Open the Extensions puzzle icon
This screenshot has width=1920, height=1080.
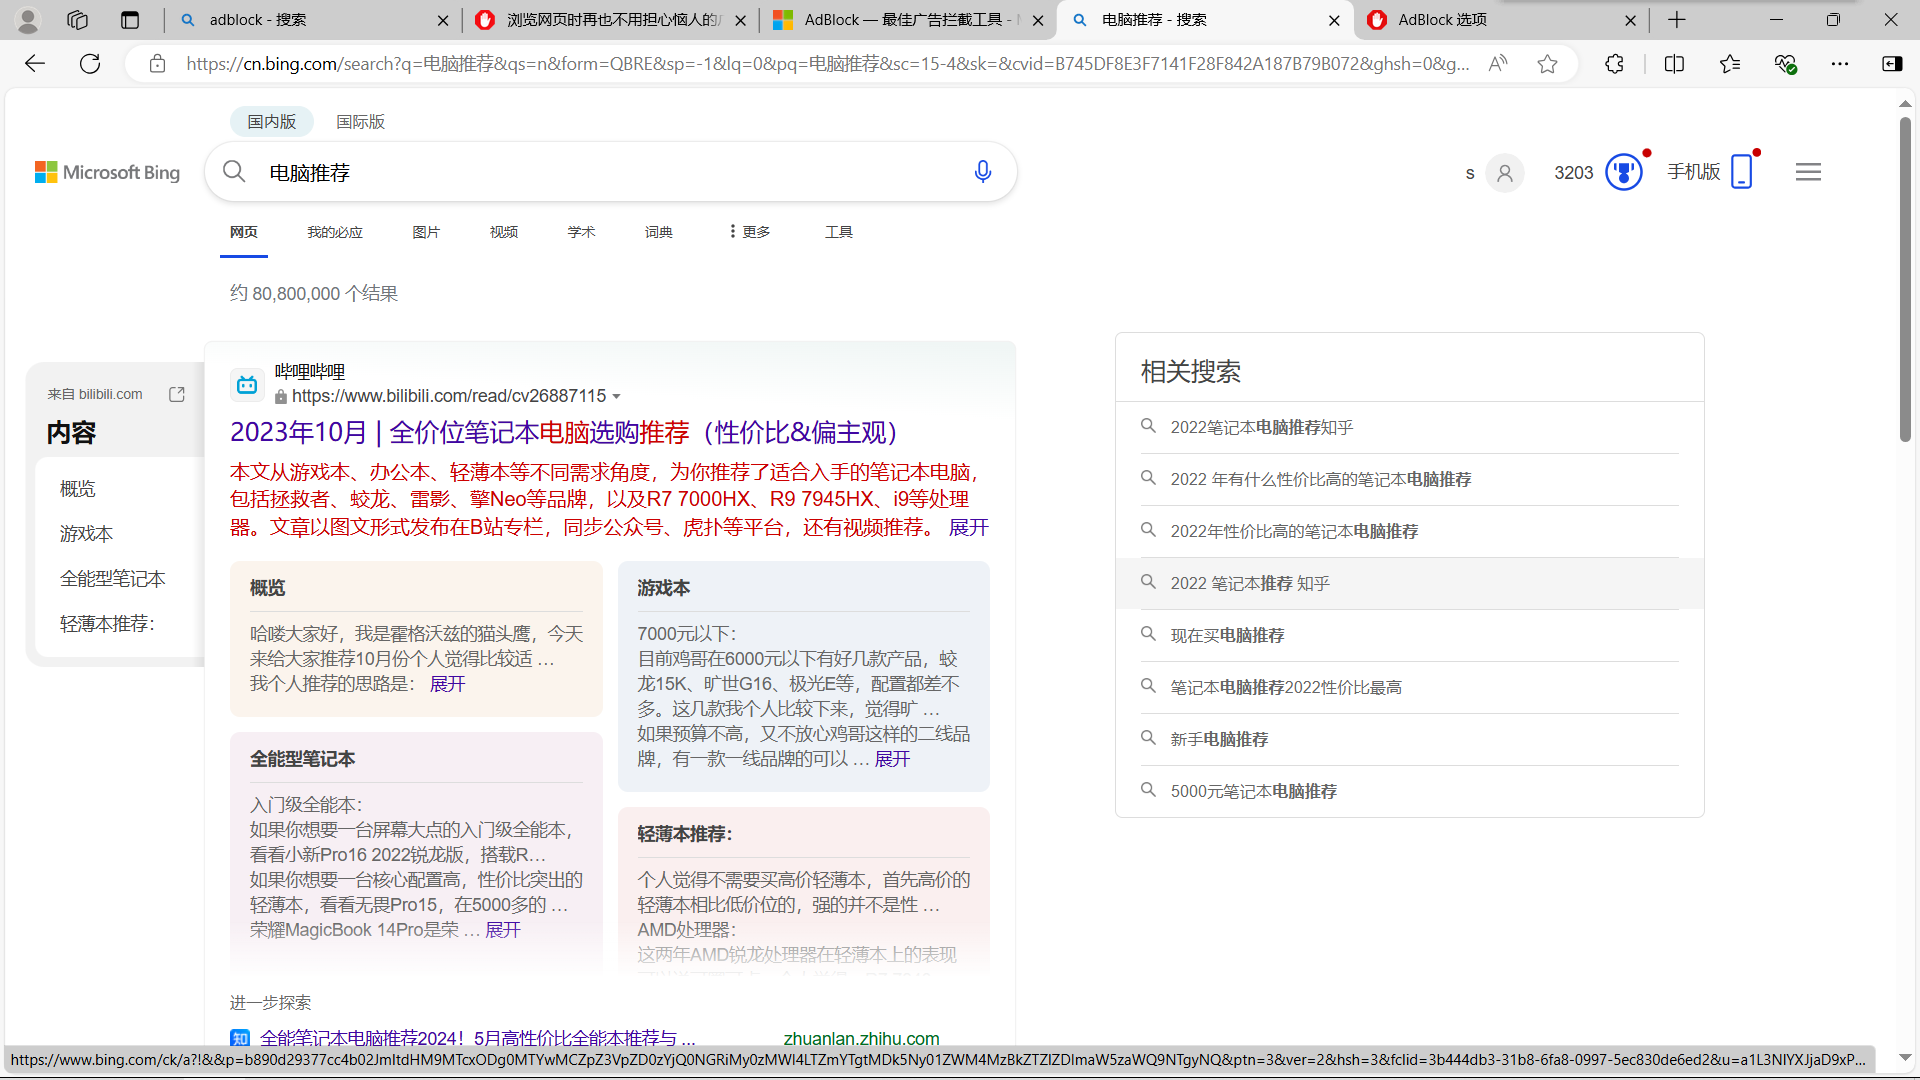point(1614,64)
